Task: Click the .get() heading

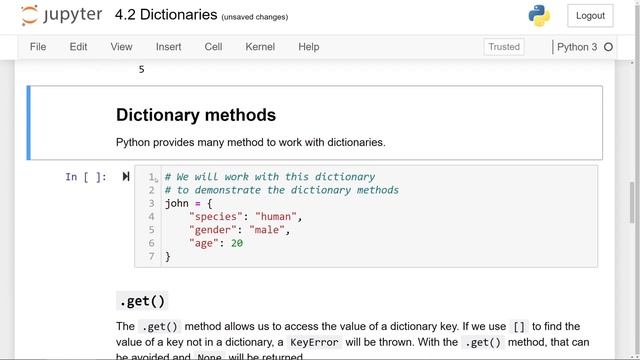Action: point(142,301)
